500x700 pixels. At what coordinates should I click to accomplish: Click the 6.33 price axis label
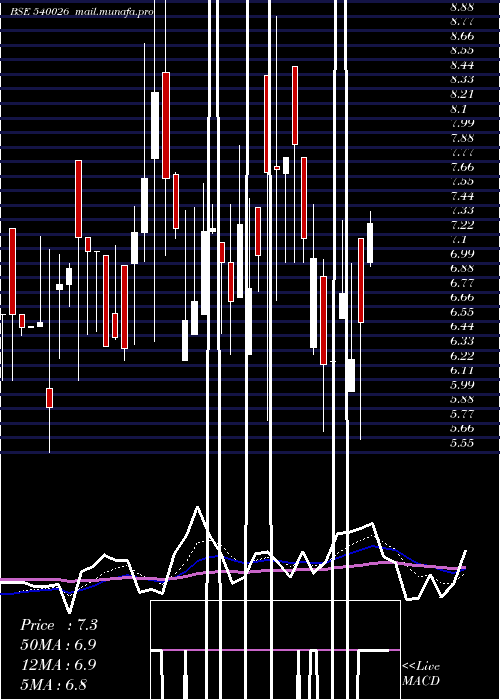point(462,341)
